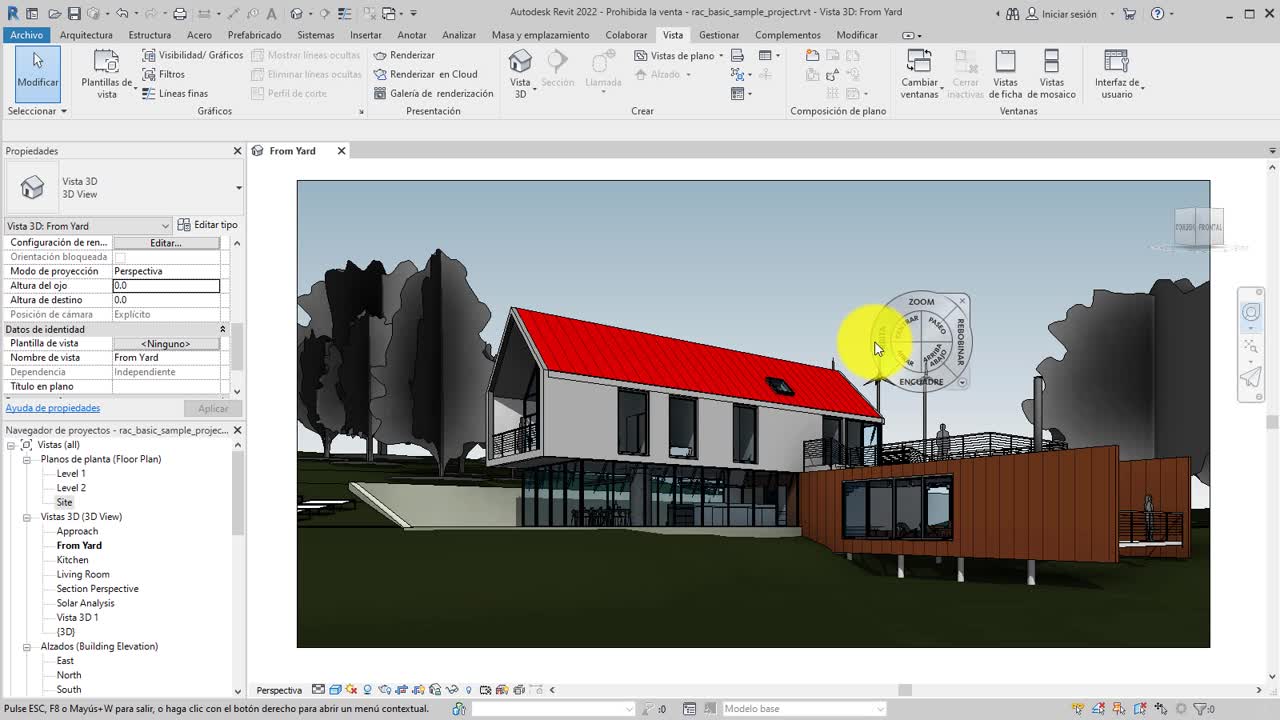
Task: Open Interfaz de usuario options
Action: click(1117, 75)
